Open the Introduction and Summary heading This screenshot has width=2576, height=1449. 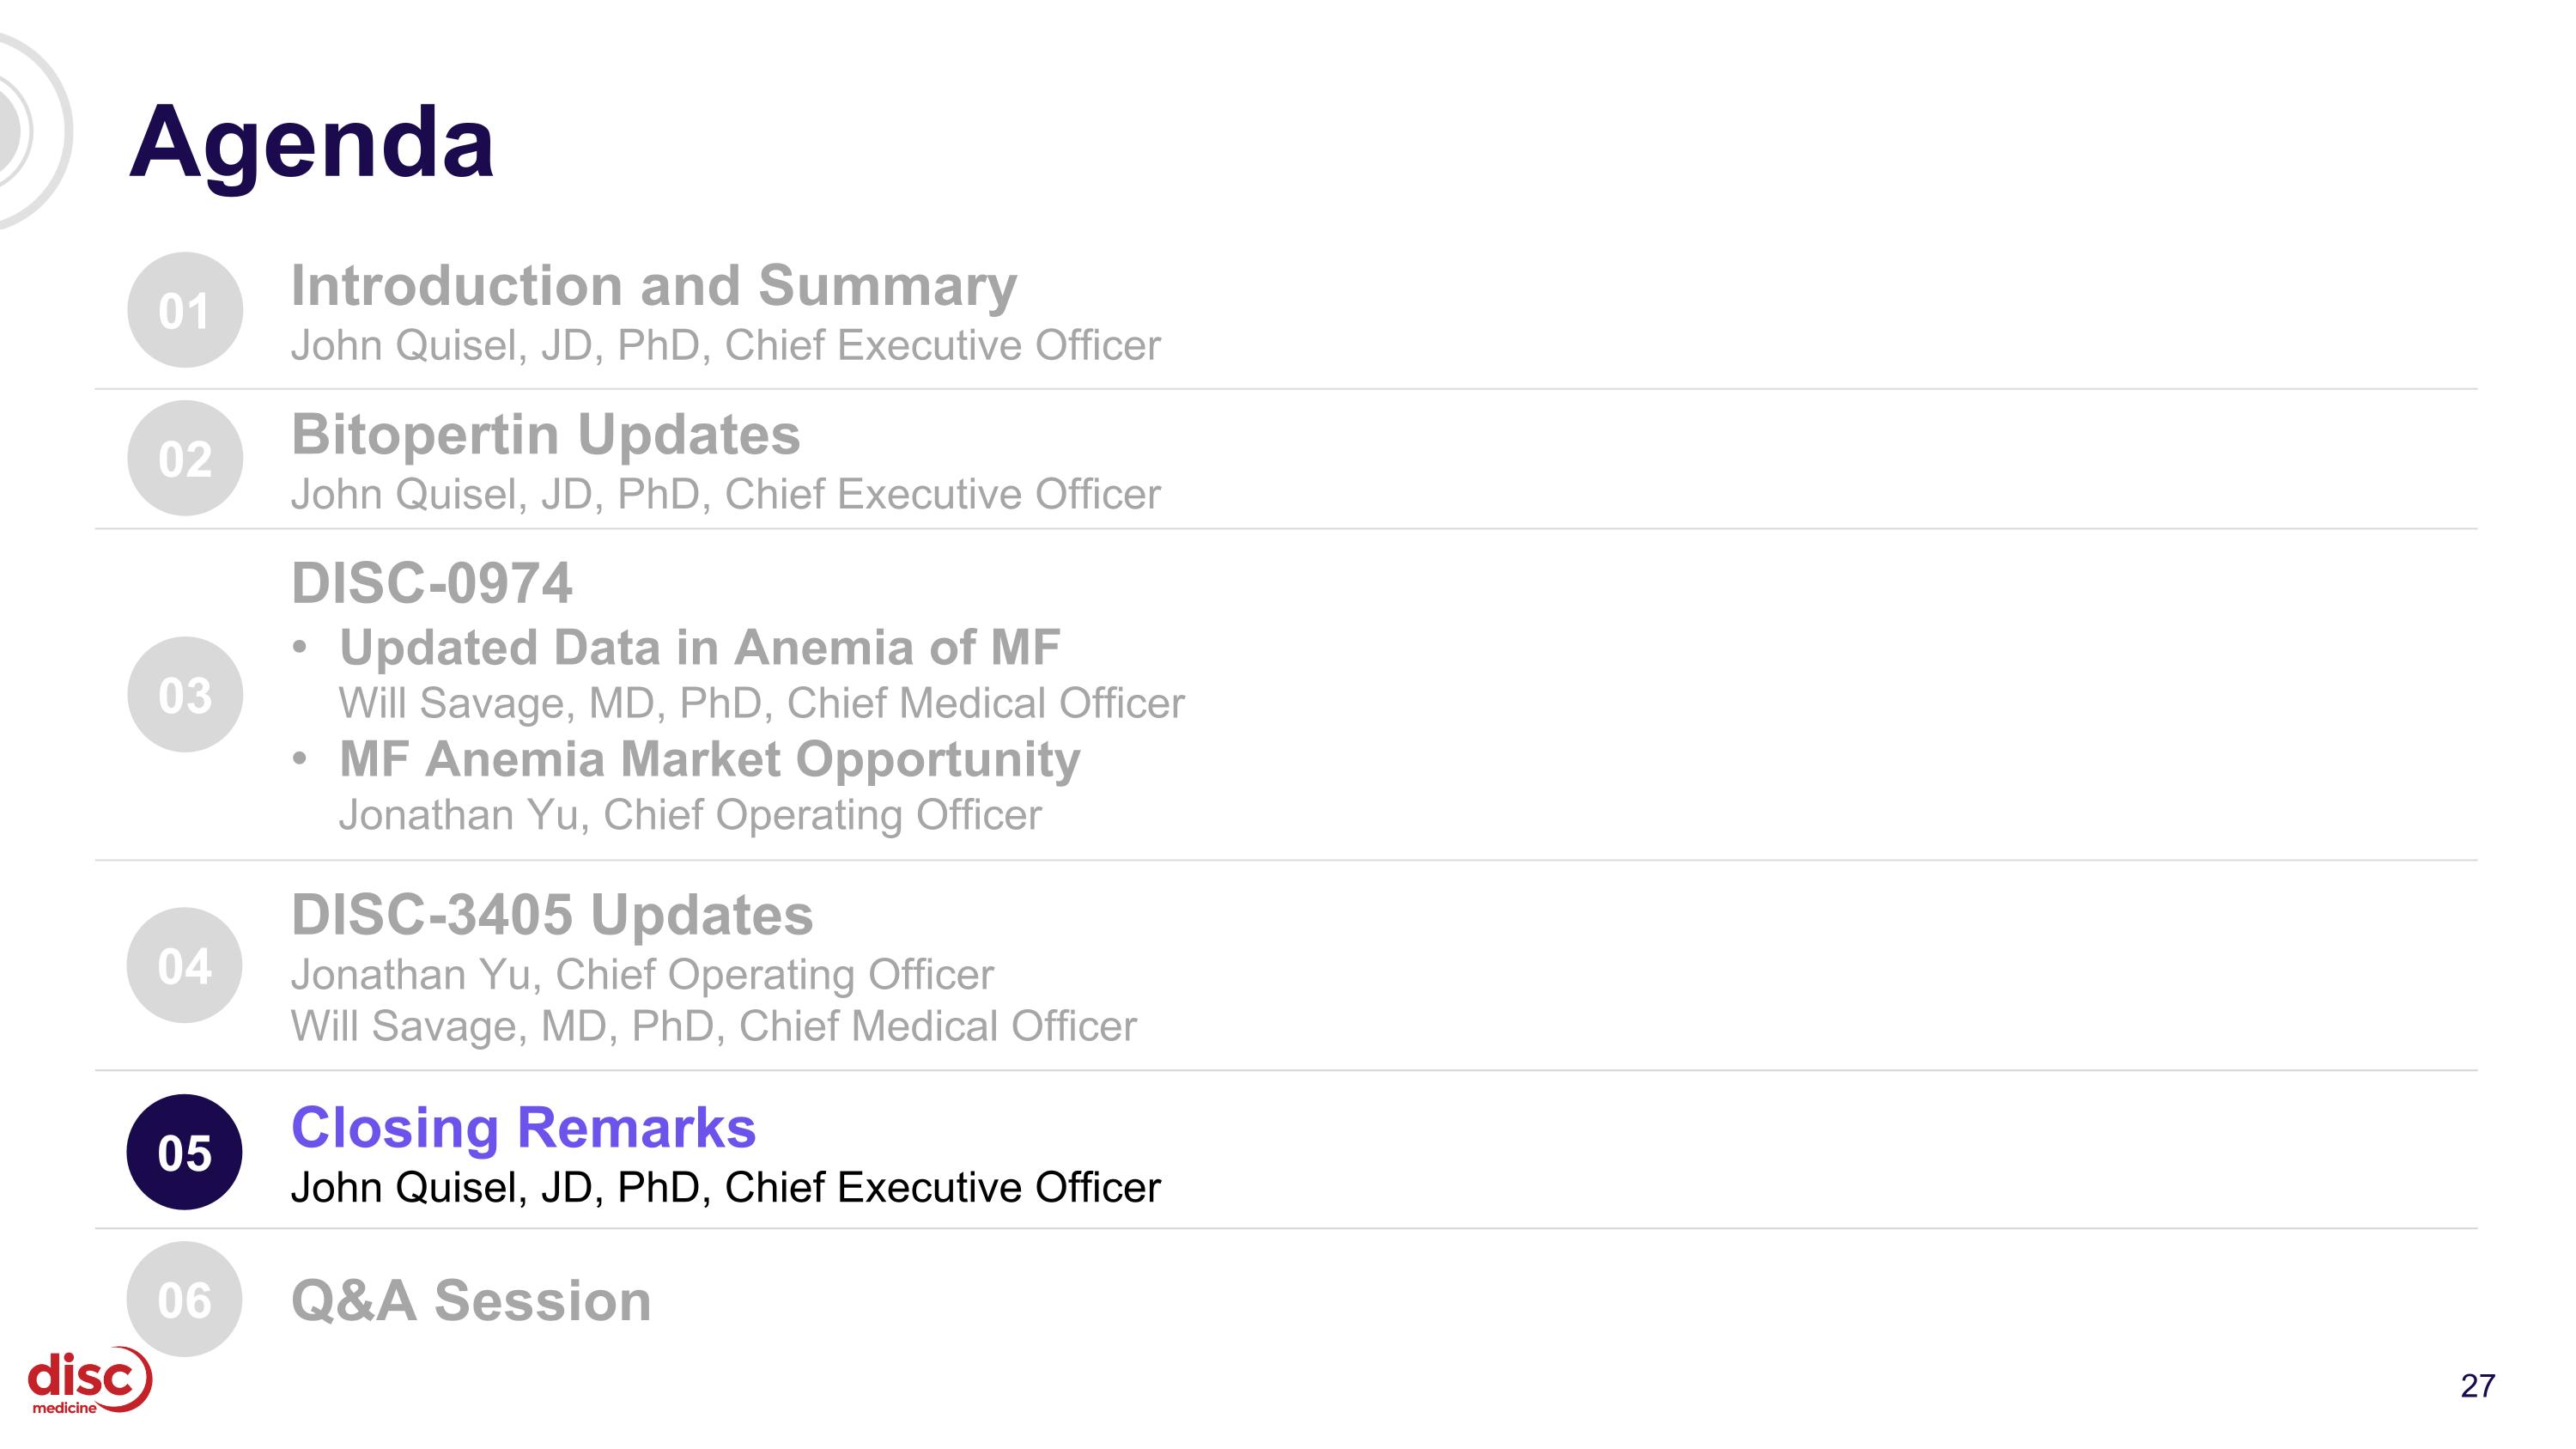(653, 286)
